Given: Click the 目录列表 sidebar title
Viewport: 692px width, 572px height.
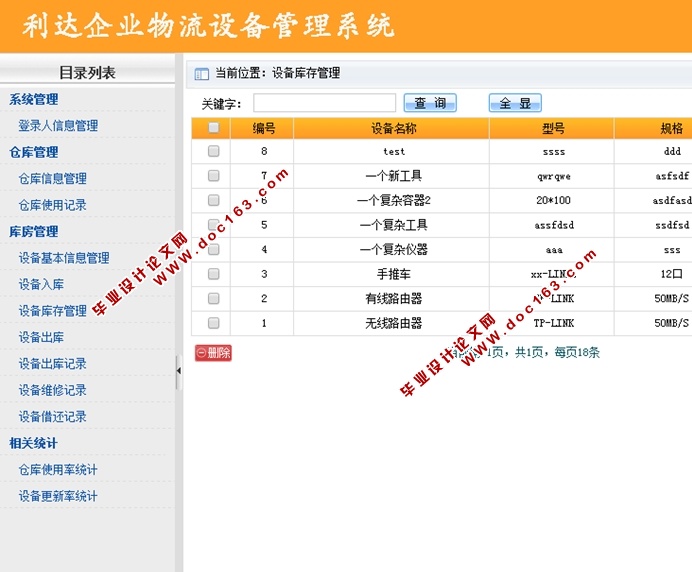Looking at the screenshot, I should click(x=87, y=73).
